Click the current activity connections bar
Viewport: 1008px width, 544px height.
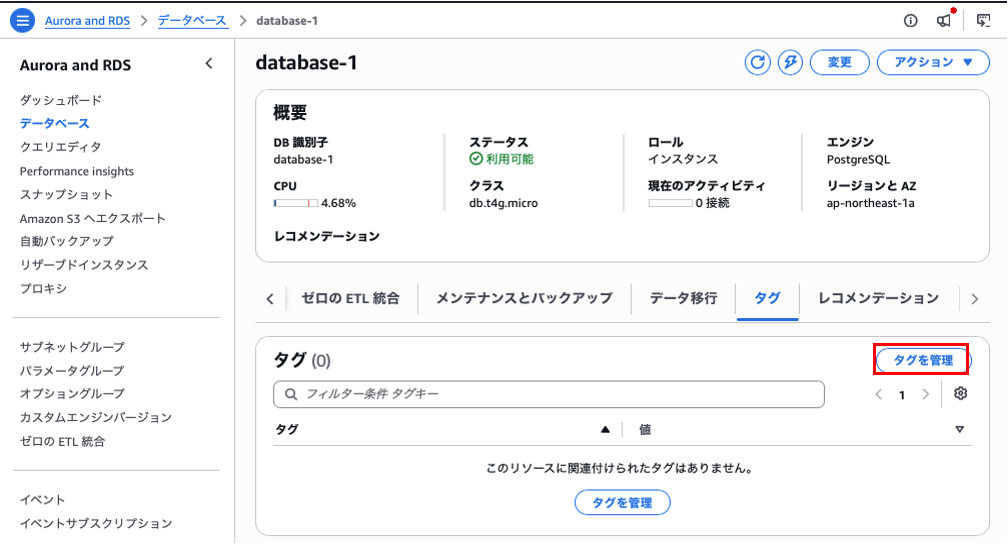click(x=670, y=203)
